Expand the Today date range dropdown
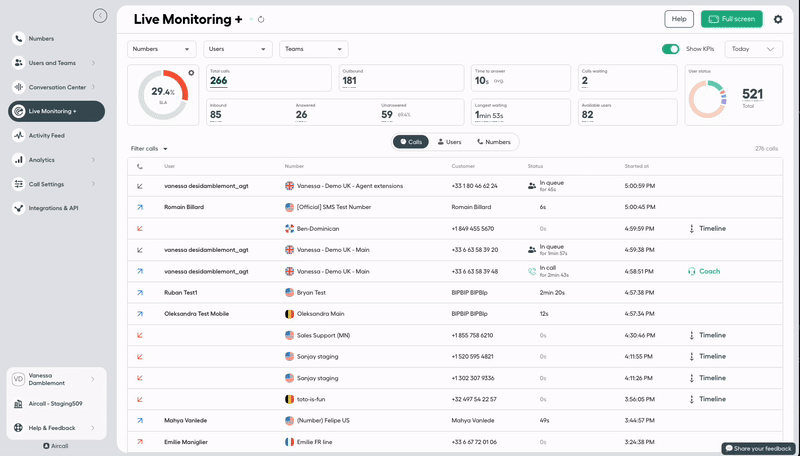The image size is (800, 456). [754, 48]
